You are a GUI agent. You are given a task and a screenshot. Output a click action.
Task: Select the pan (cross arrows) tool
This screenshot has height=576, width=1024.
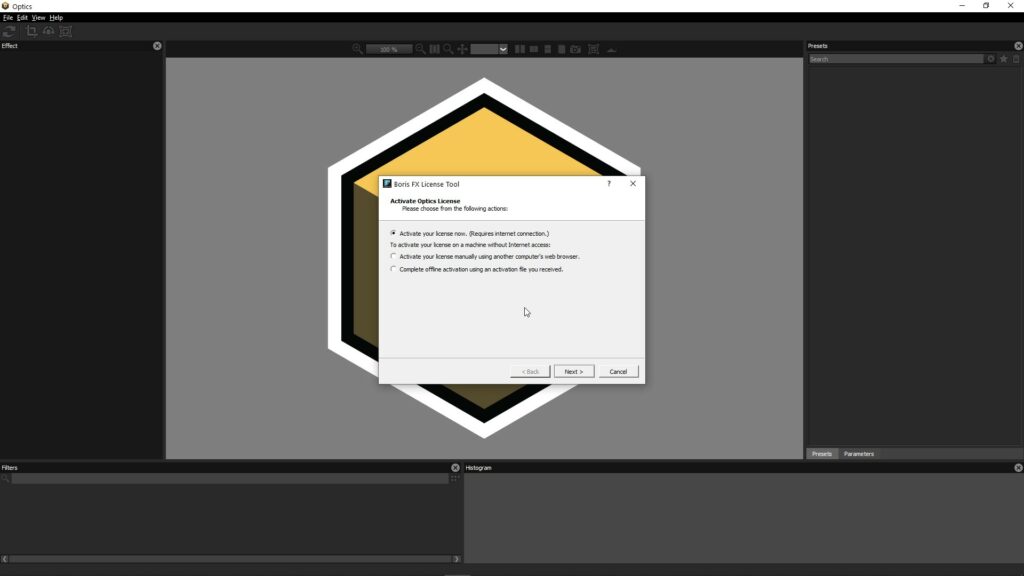(462, 49)
